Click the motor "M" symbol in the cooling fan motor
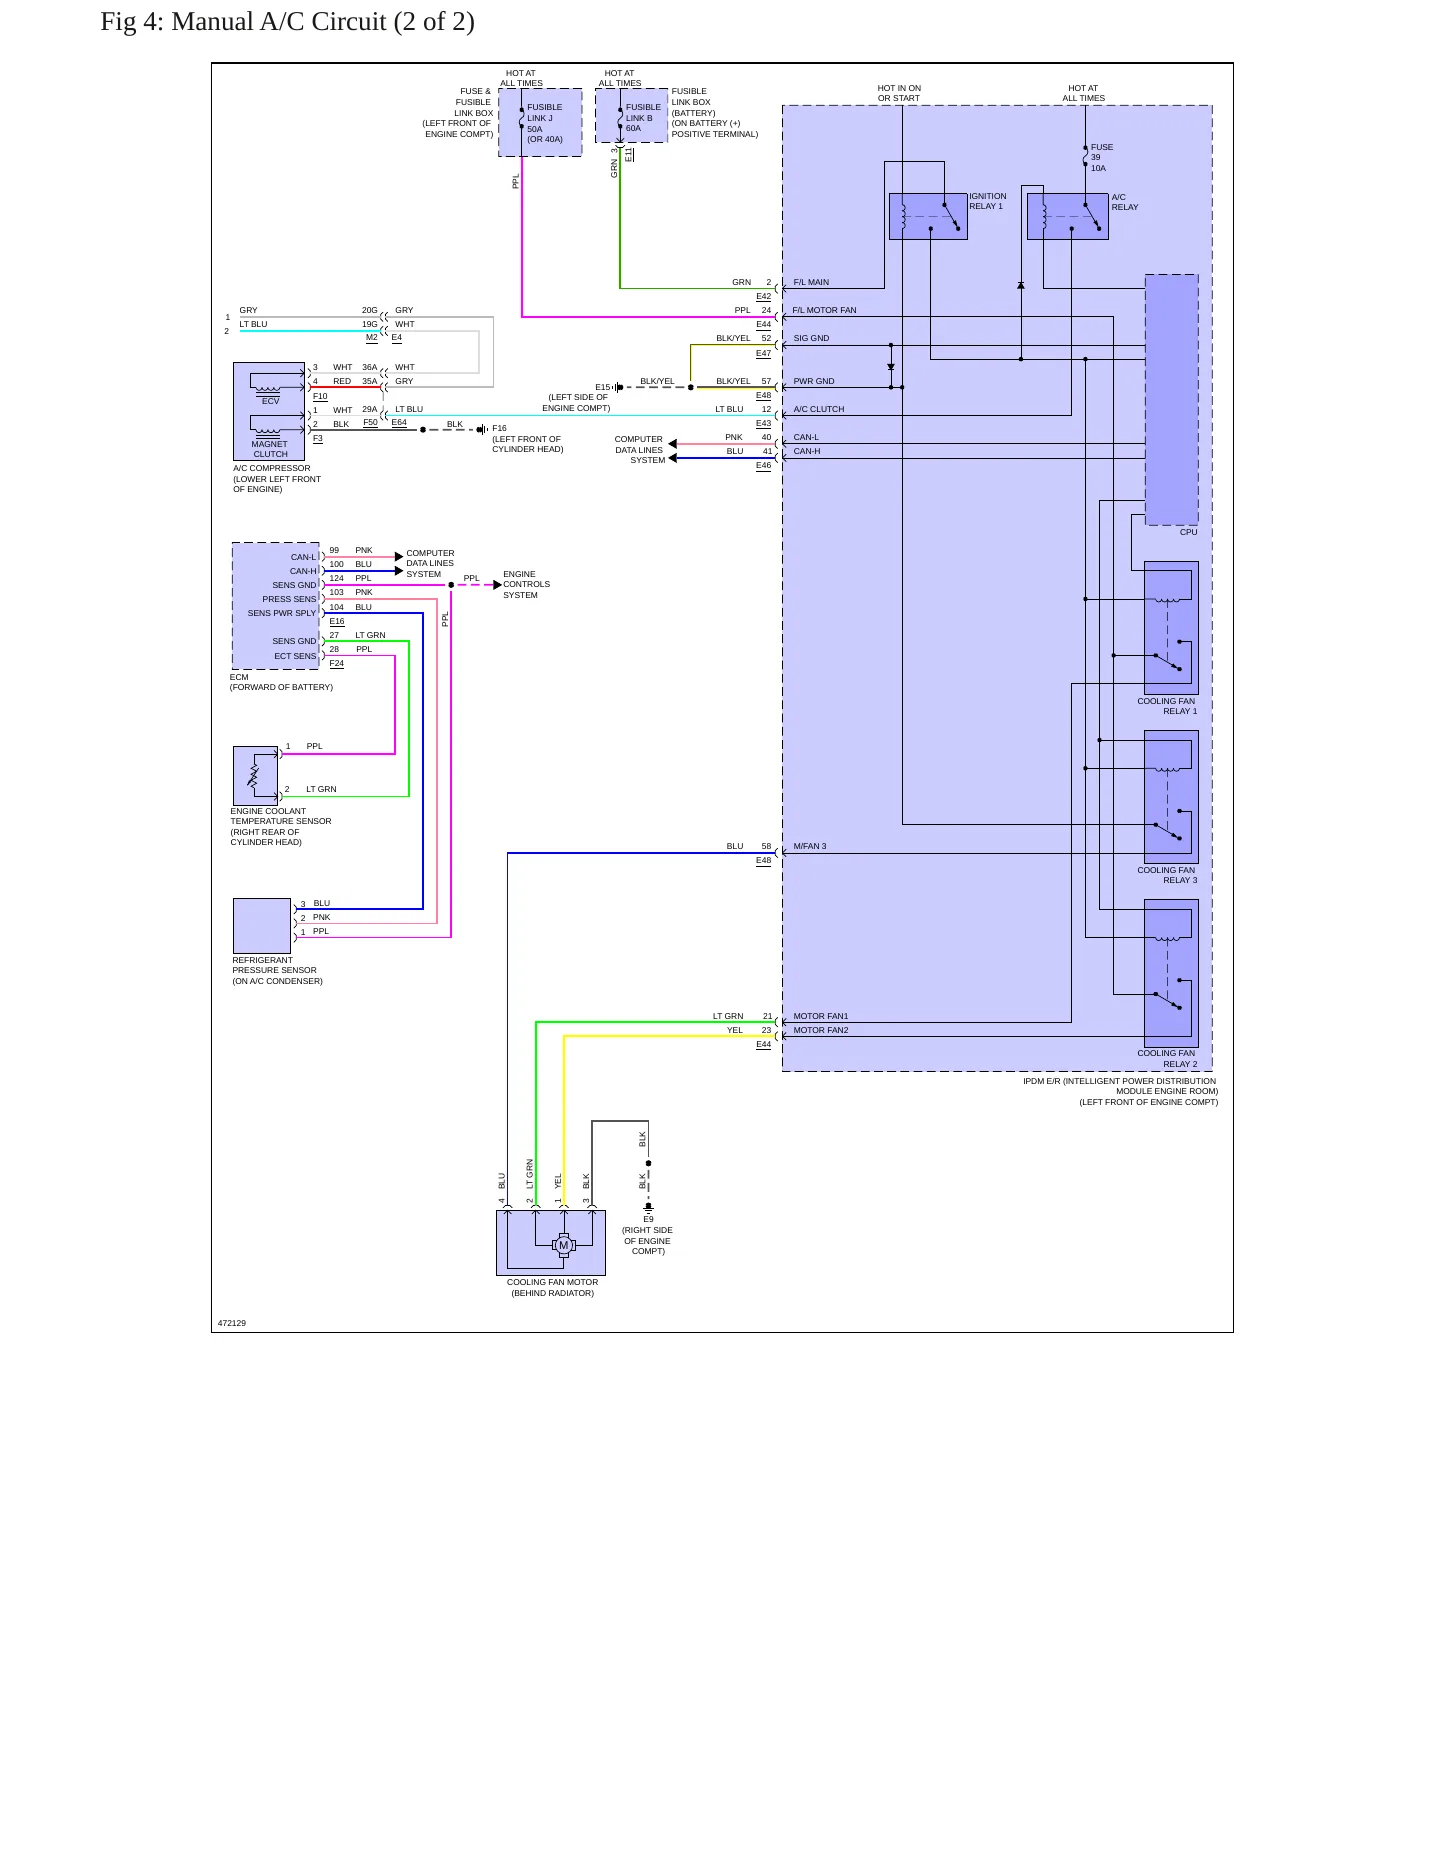The width and height of the screenshot is (1445, 1870). [564, 1245]
